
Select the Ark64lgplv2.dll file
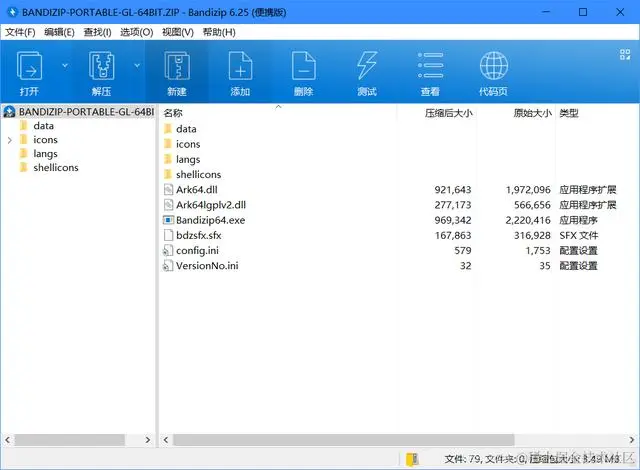click(x=211, y=205)
